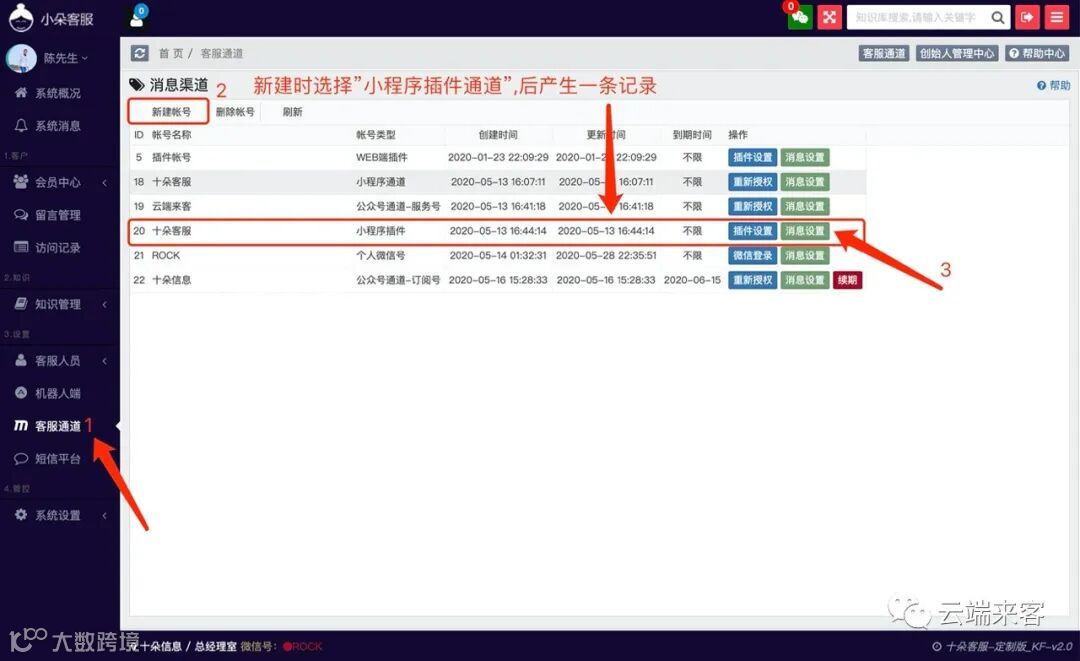
Task: Open 系统概况 in sidebar
Action: click(58, 93)
